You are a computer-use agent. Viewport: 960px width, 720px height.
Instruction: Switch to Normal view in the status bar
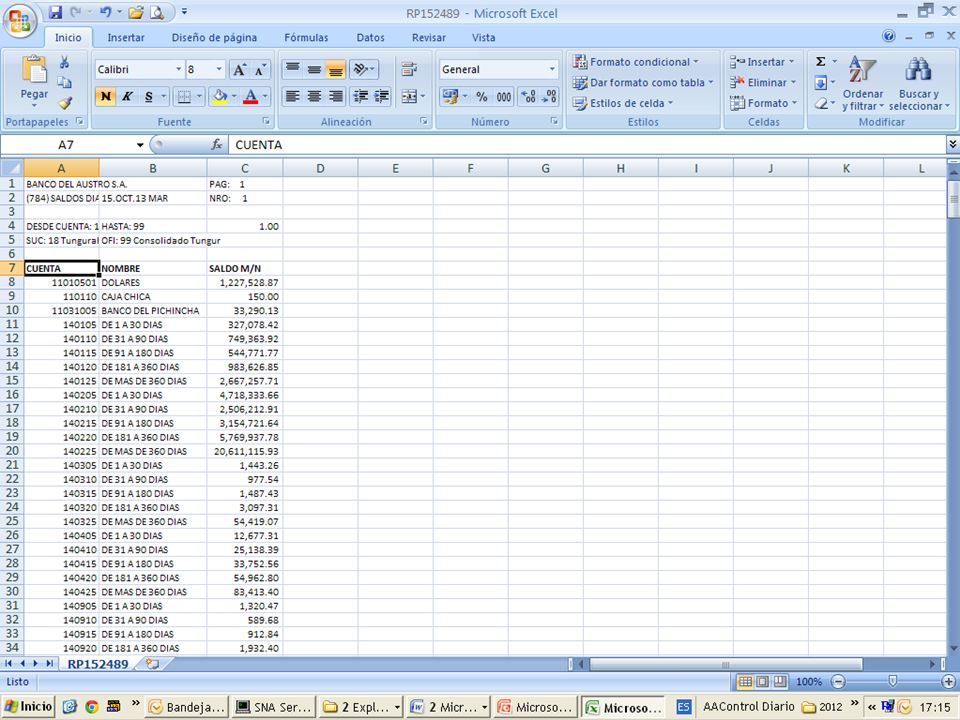coord(745,681)
